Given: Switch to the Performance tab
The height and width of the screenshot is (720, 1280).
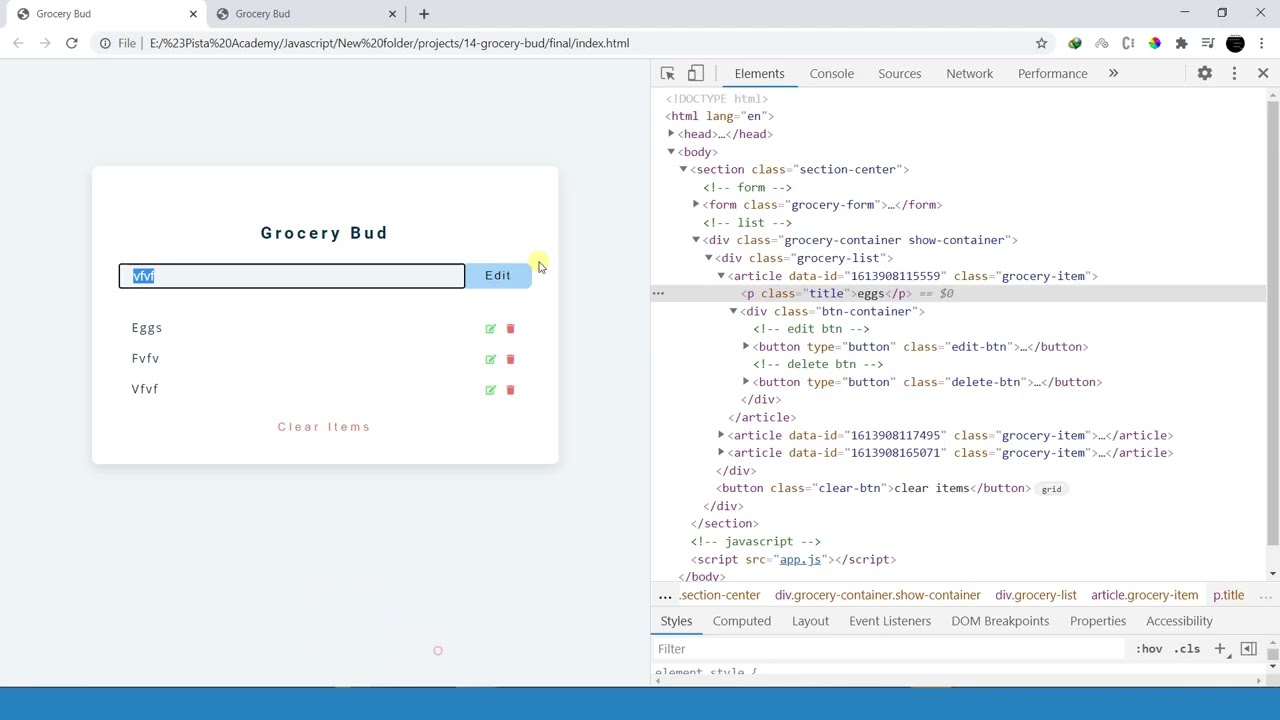Looking at the screenshot, I should point(1053,73).
